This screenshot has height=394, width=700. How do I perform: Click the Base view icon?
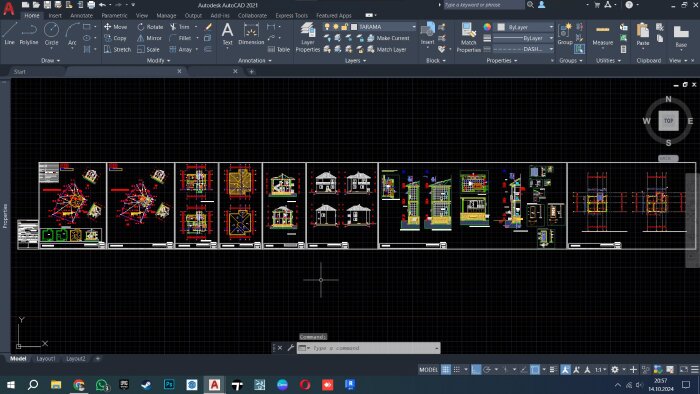pos(681,36)
